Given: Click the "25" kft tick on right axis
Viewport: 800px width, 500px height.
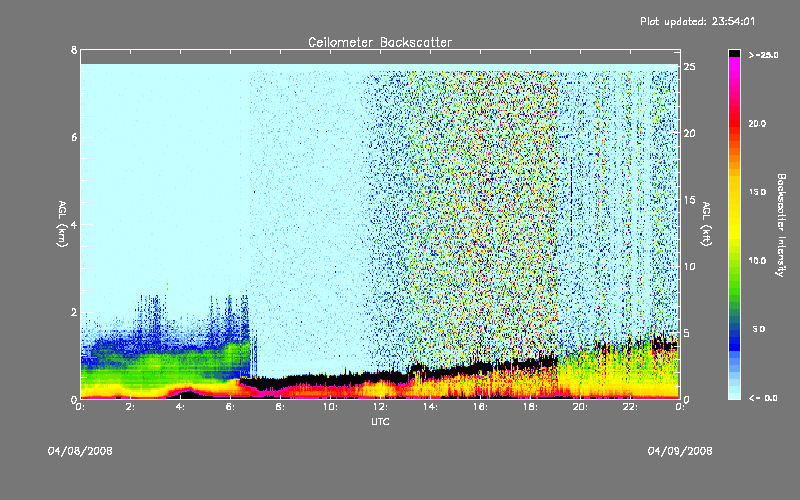Looking at the screenshot, I should pos(690,67).
